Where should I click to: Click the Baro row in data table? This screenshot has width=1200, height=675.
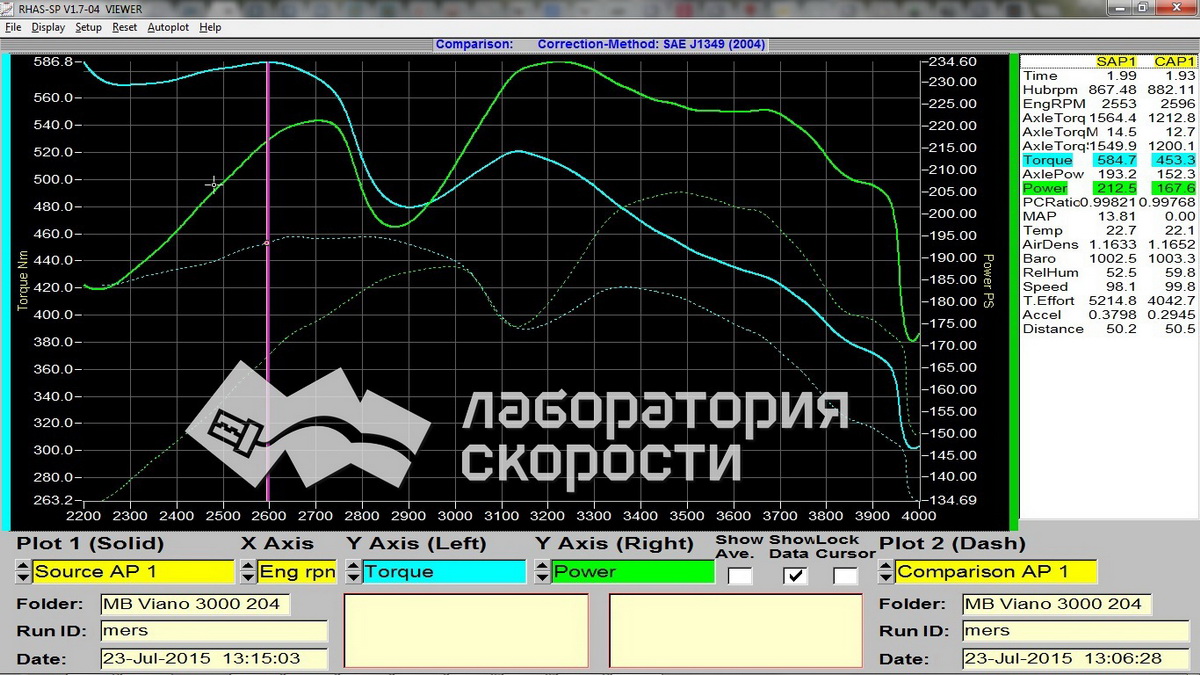(1109, 258)
